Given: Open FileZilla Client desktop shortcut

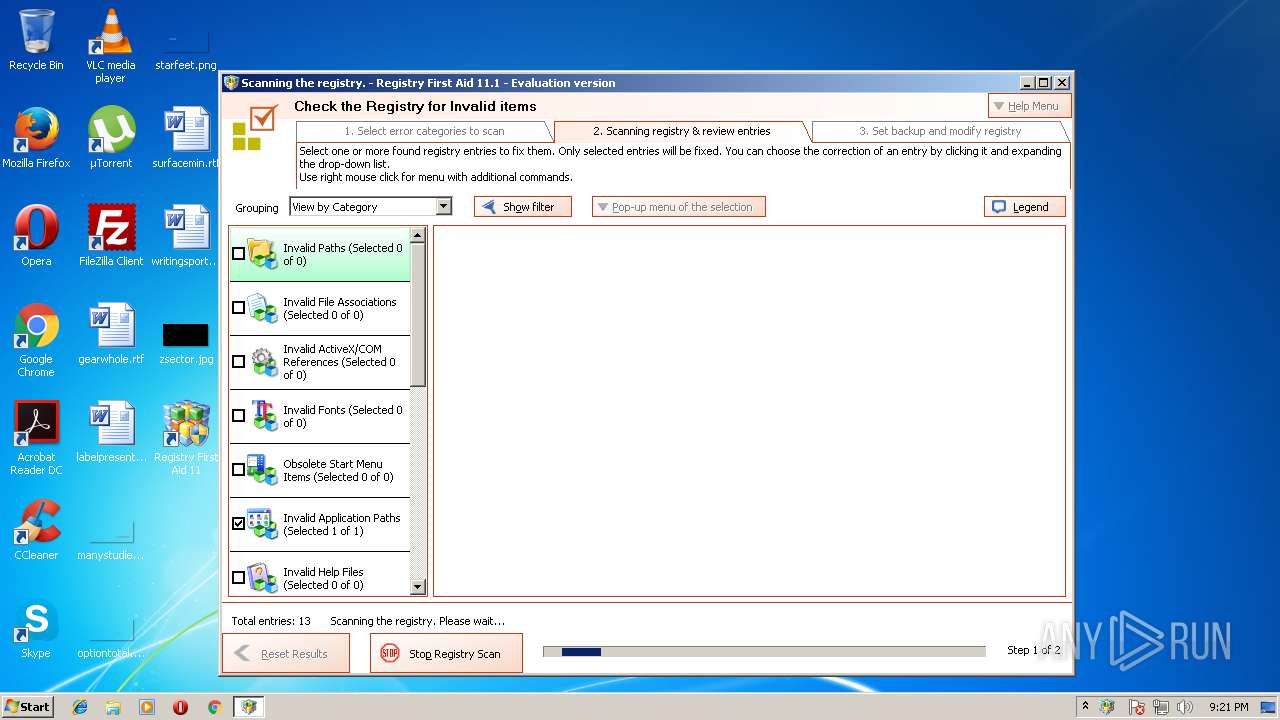Looking at the screenshot, I should (110, 236).
